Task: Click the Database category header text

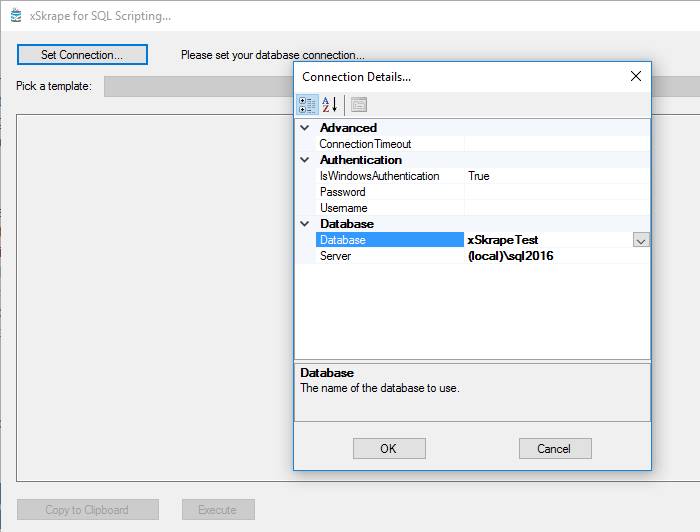Action: click(x=347, y=224)
